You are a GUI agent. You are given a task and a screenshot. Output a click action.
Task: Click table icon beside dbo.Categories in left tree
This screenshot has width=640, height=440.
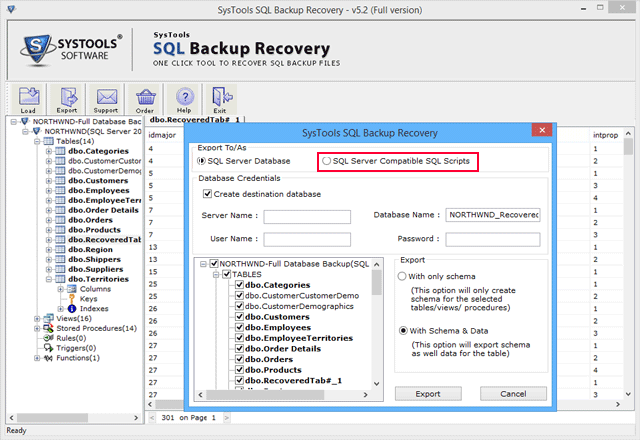tap(60, 151)
